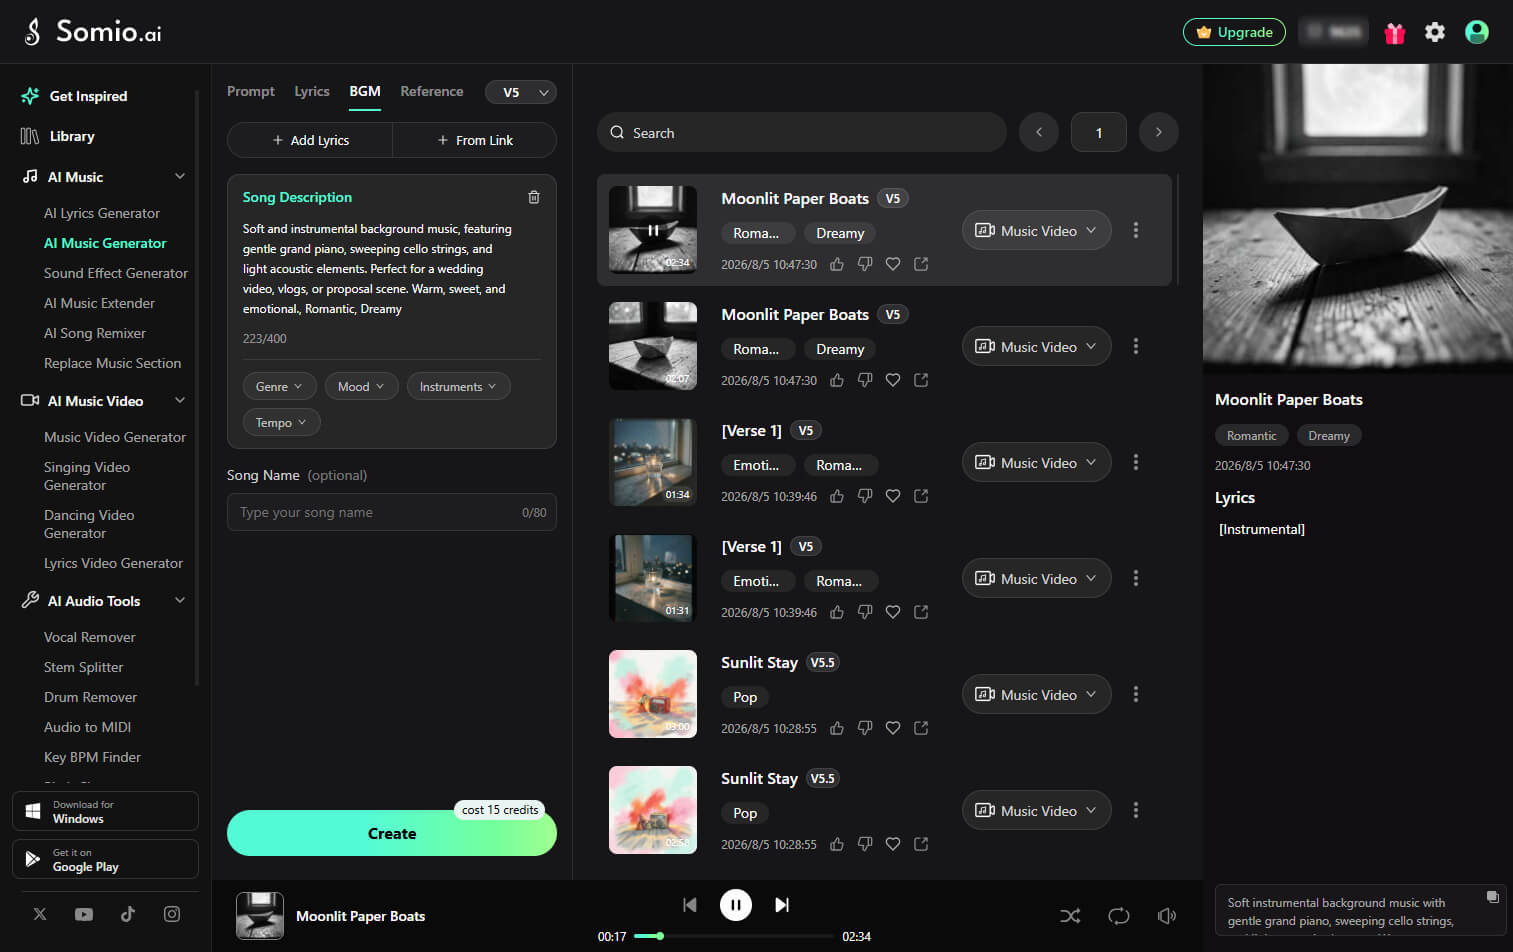Skip to next track in player
Image resolution: width=1513 pixels, height=952 pixels.
click(782, 905)
